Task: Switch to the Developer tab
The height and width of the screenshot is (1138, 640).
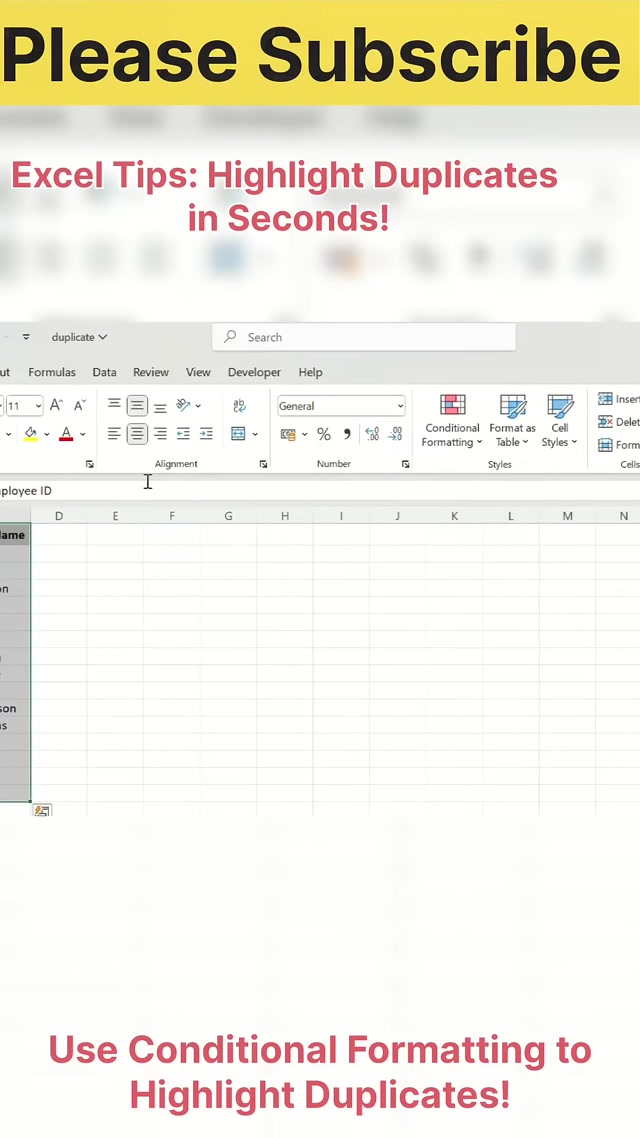Action: 254,372
